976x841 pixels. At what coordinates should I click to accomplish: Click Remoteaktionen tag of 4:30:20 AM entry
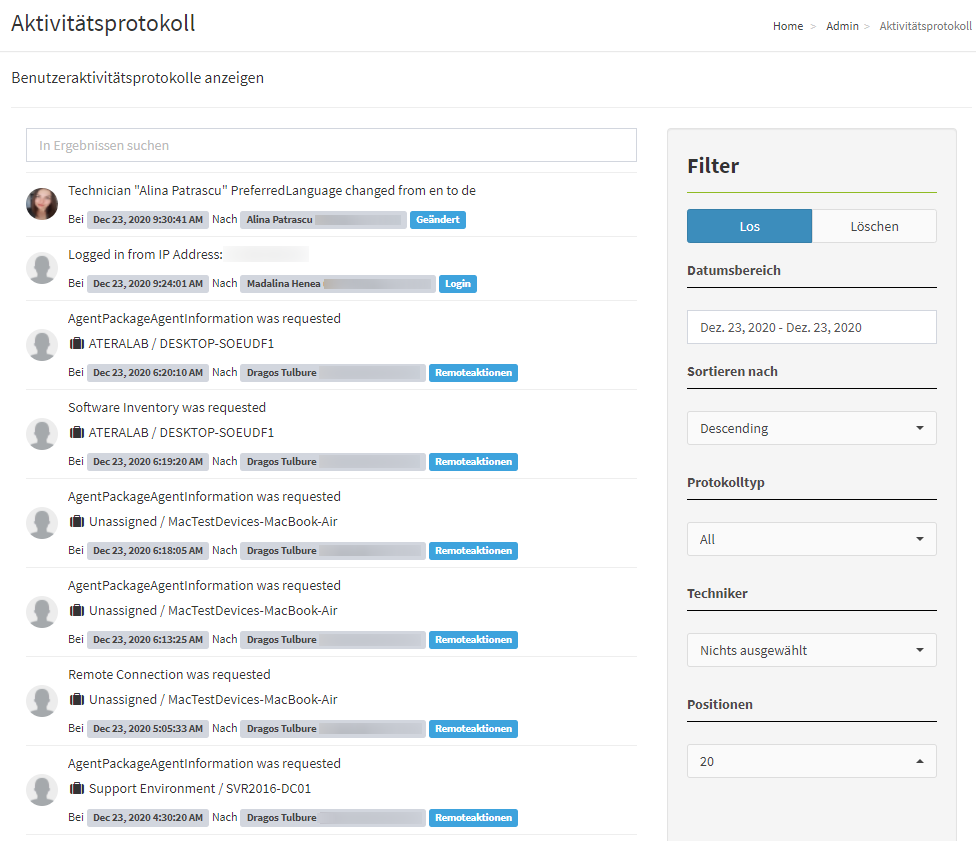(473, 818)
